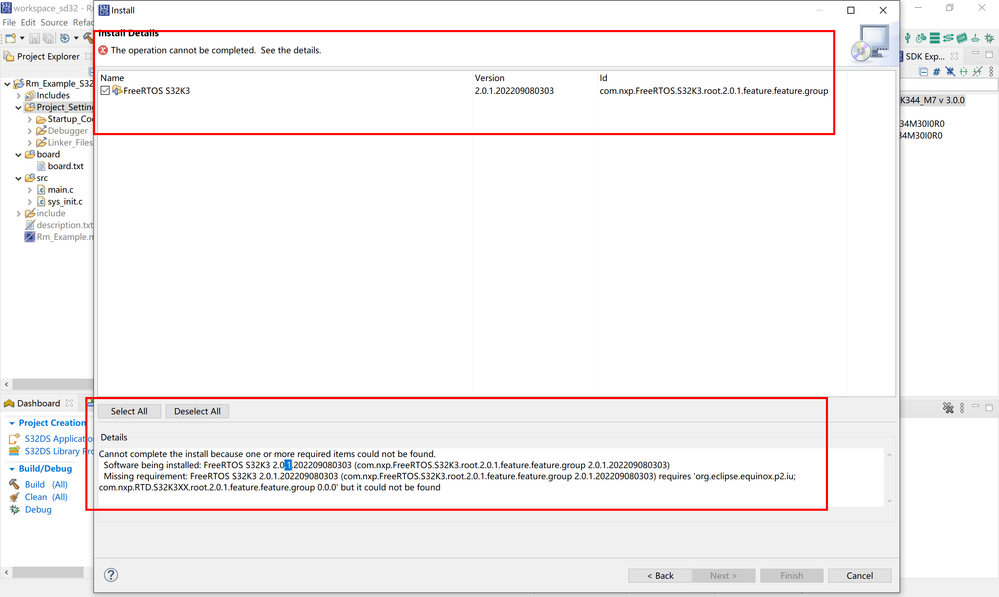The width and height of the screenshot is (999, 597).
Task: Expand the Debugger folder
Action: click(29, 131)
